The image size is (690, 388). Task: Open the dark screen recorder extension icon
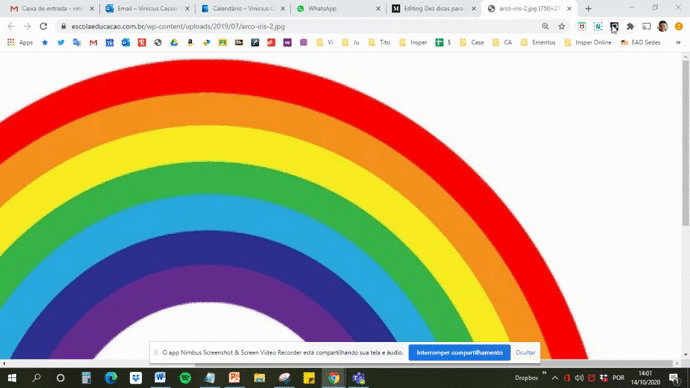pyautogui.click(x=614, y=26)
